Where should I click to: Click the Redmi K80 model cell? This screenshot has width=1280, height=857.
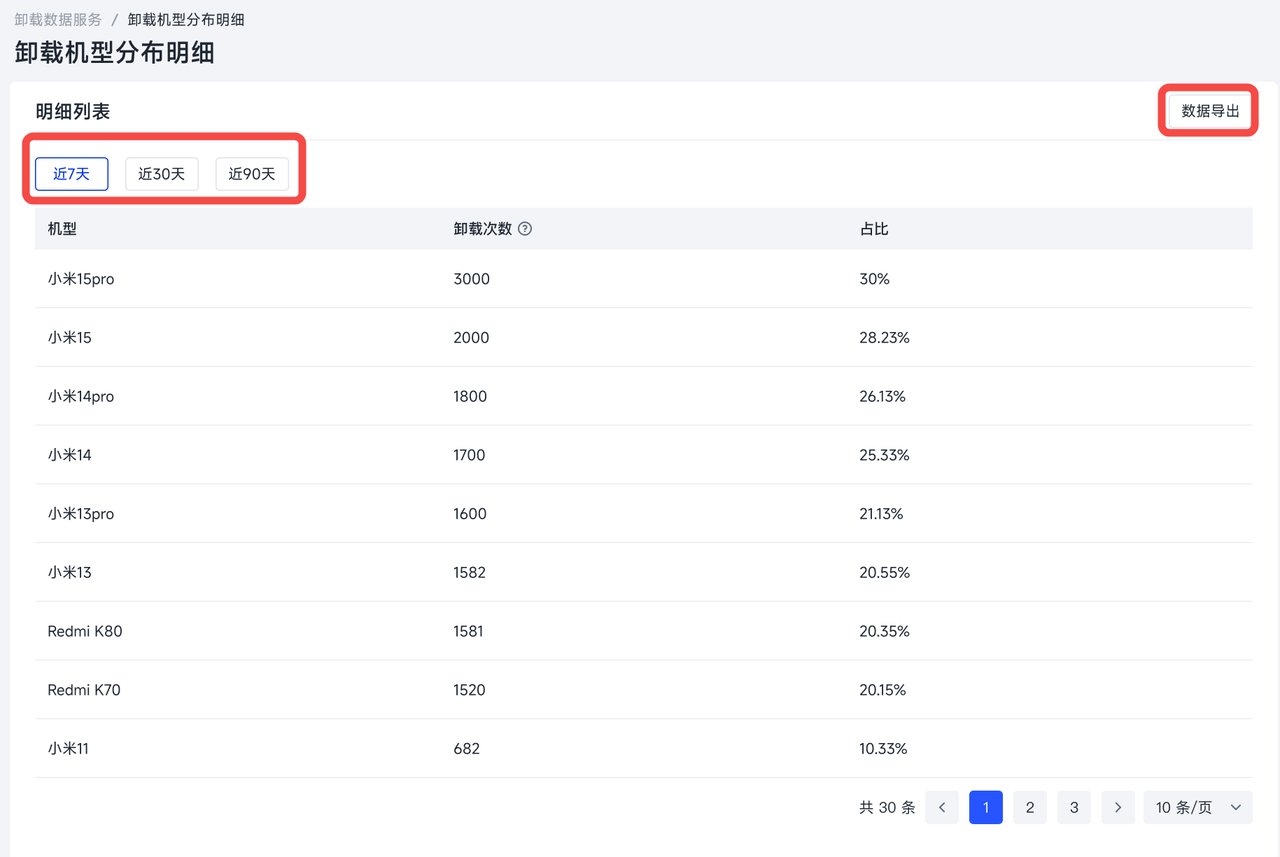pyautogui.click(x=85, y=631)
